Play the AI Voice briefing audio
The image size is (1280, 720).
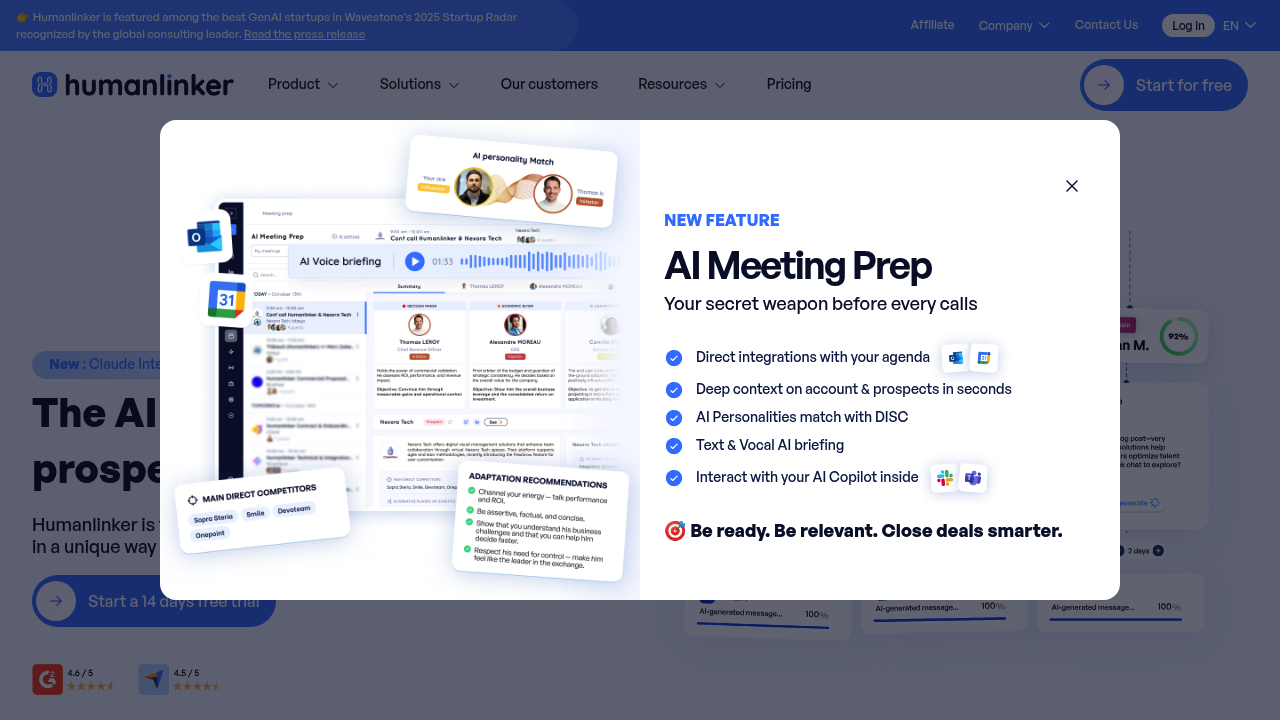(414, 261)
